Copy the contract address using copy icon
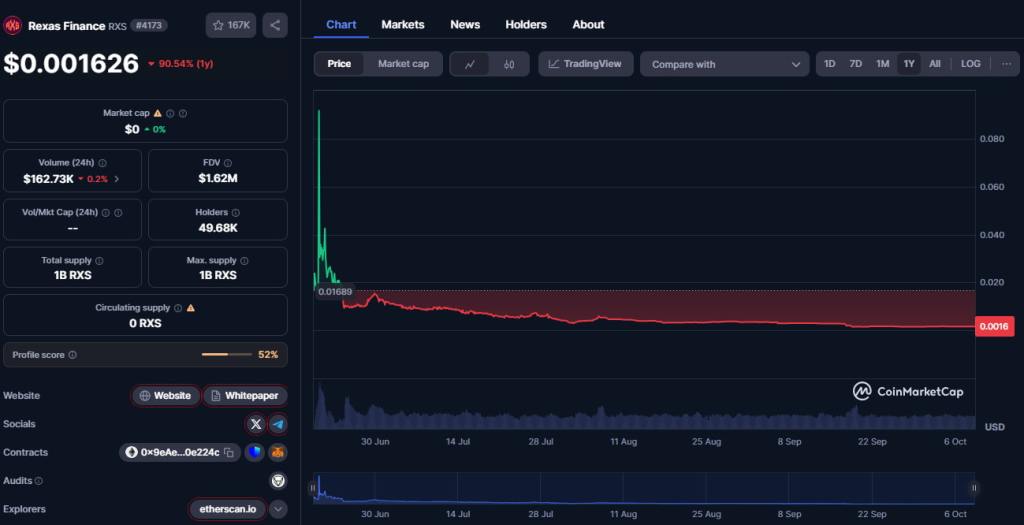The height and width of the screenshot is (525, 1024). click(229, 452)
